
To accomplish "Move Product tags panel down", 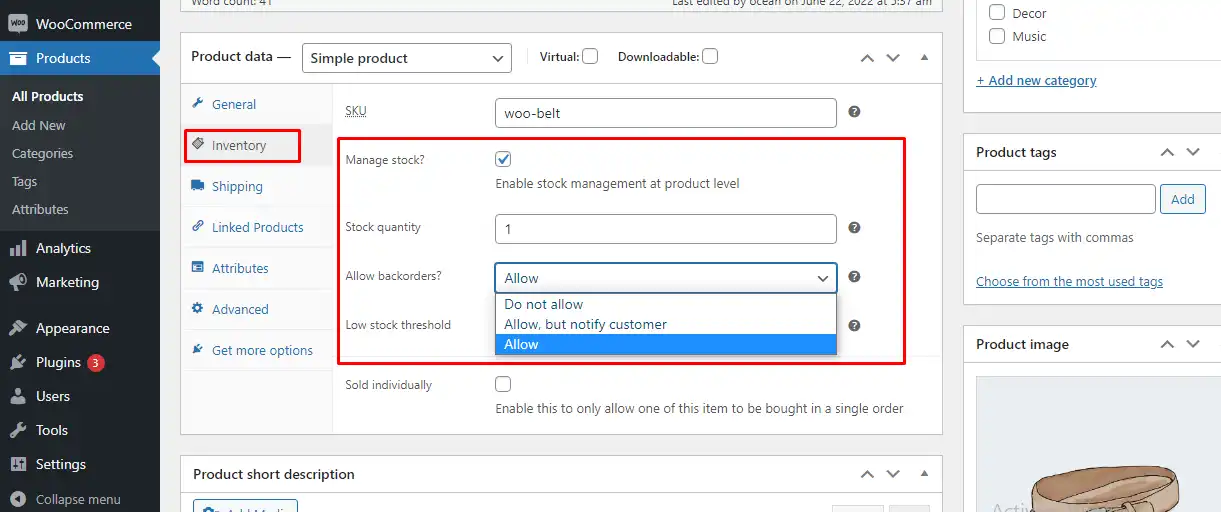I will [x=1193, y=152].
